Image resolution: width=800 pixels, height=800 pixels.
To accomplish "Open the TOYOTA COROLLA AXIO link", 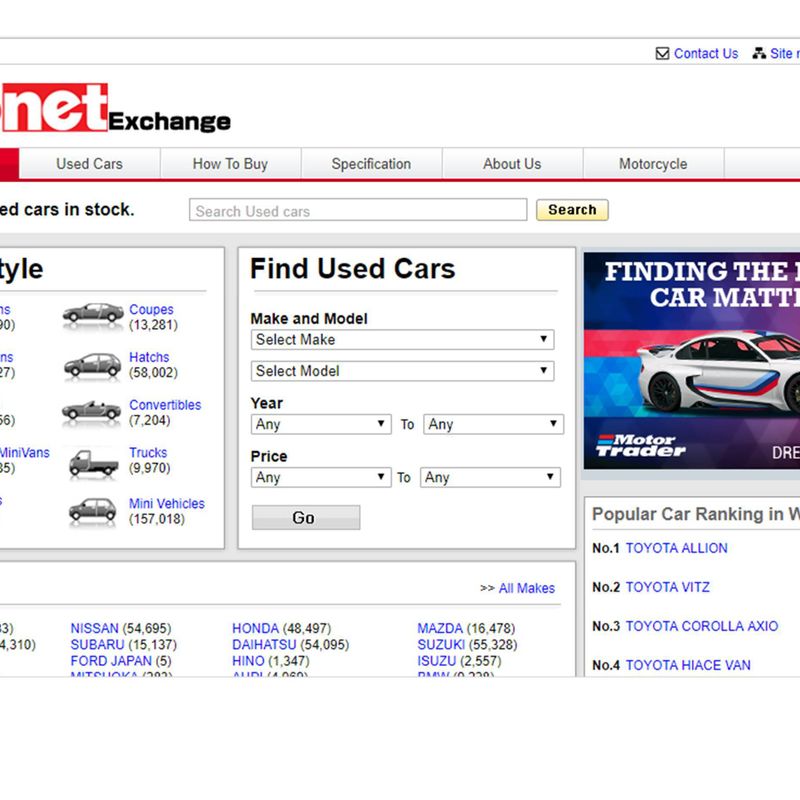I will click(702, 626).
